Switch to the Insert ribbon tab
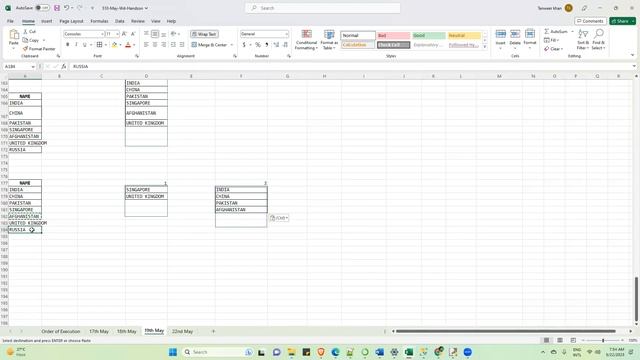The width and height of the screenshot is (640, 360). click(x=47, y=21)
